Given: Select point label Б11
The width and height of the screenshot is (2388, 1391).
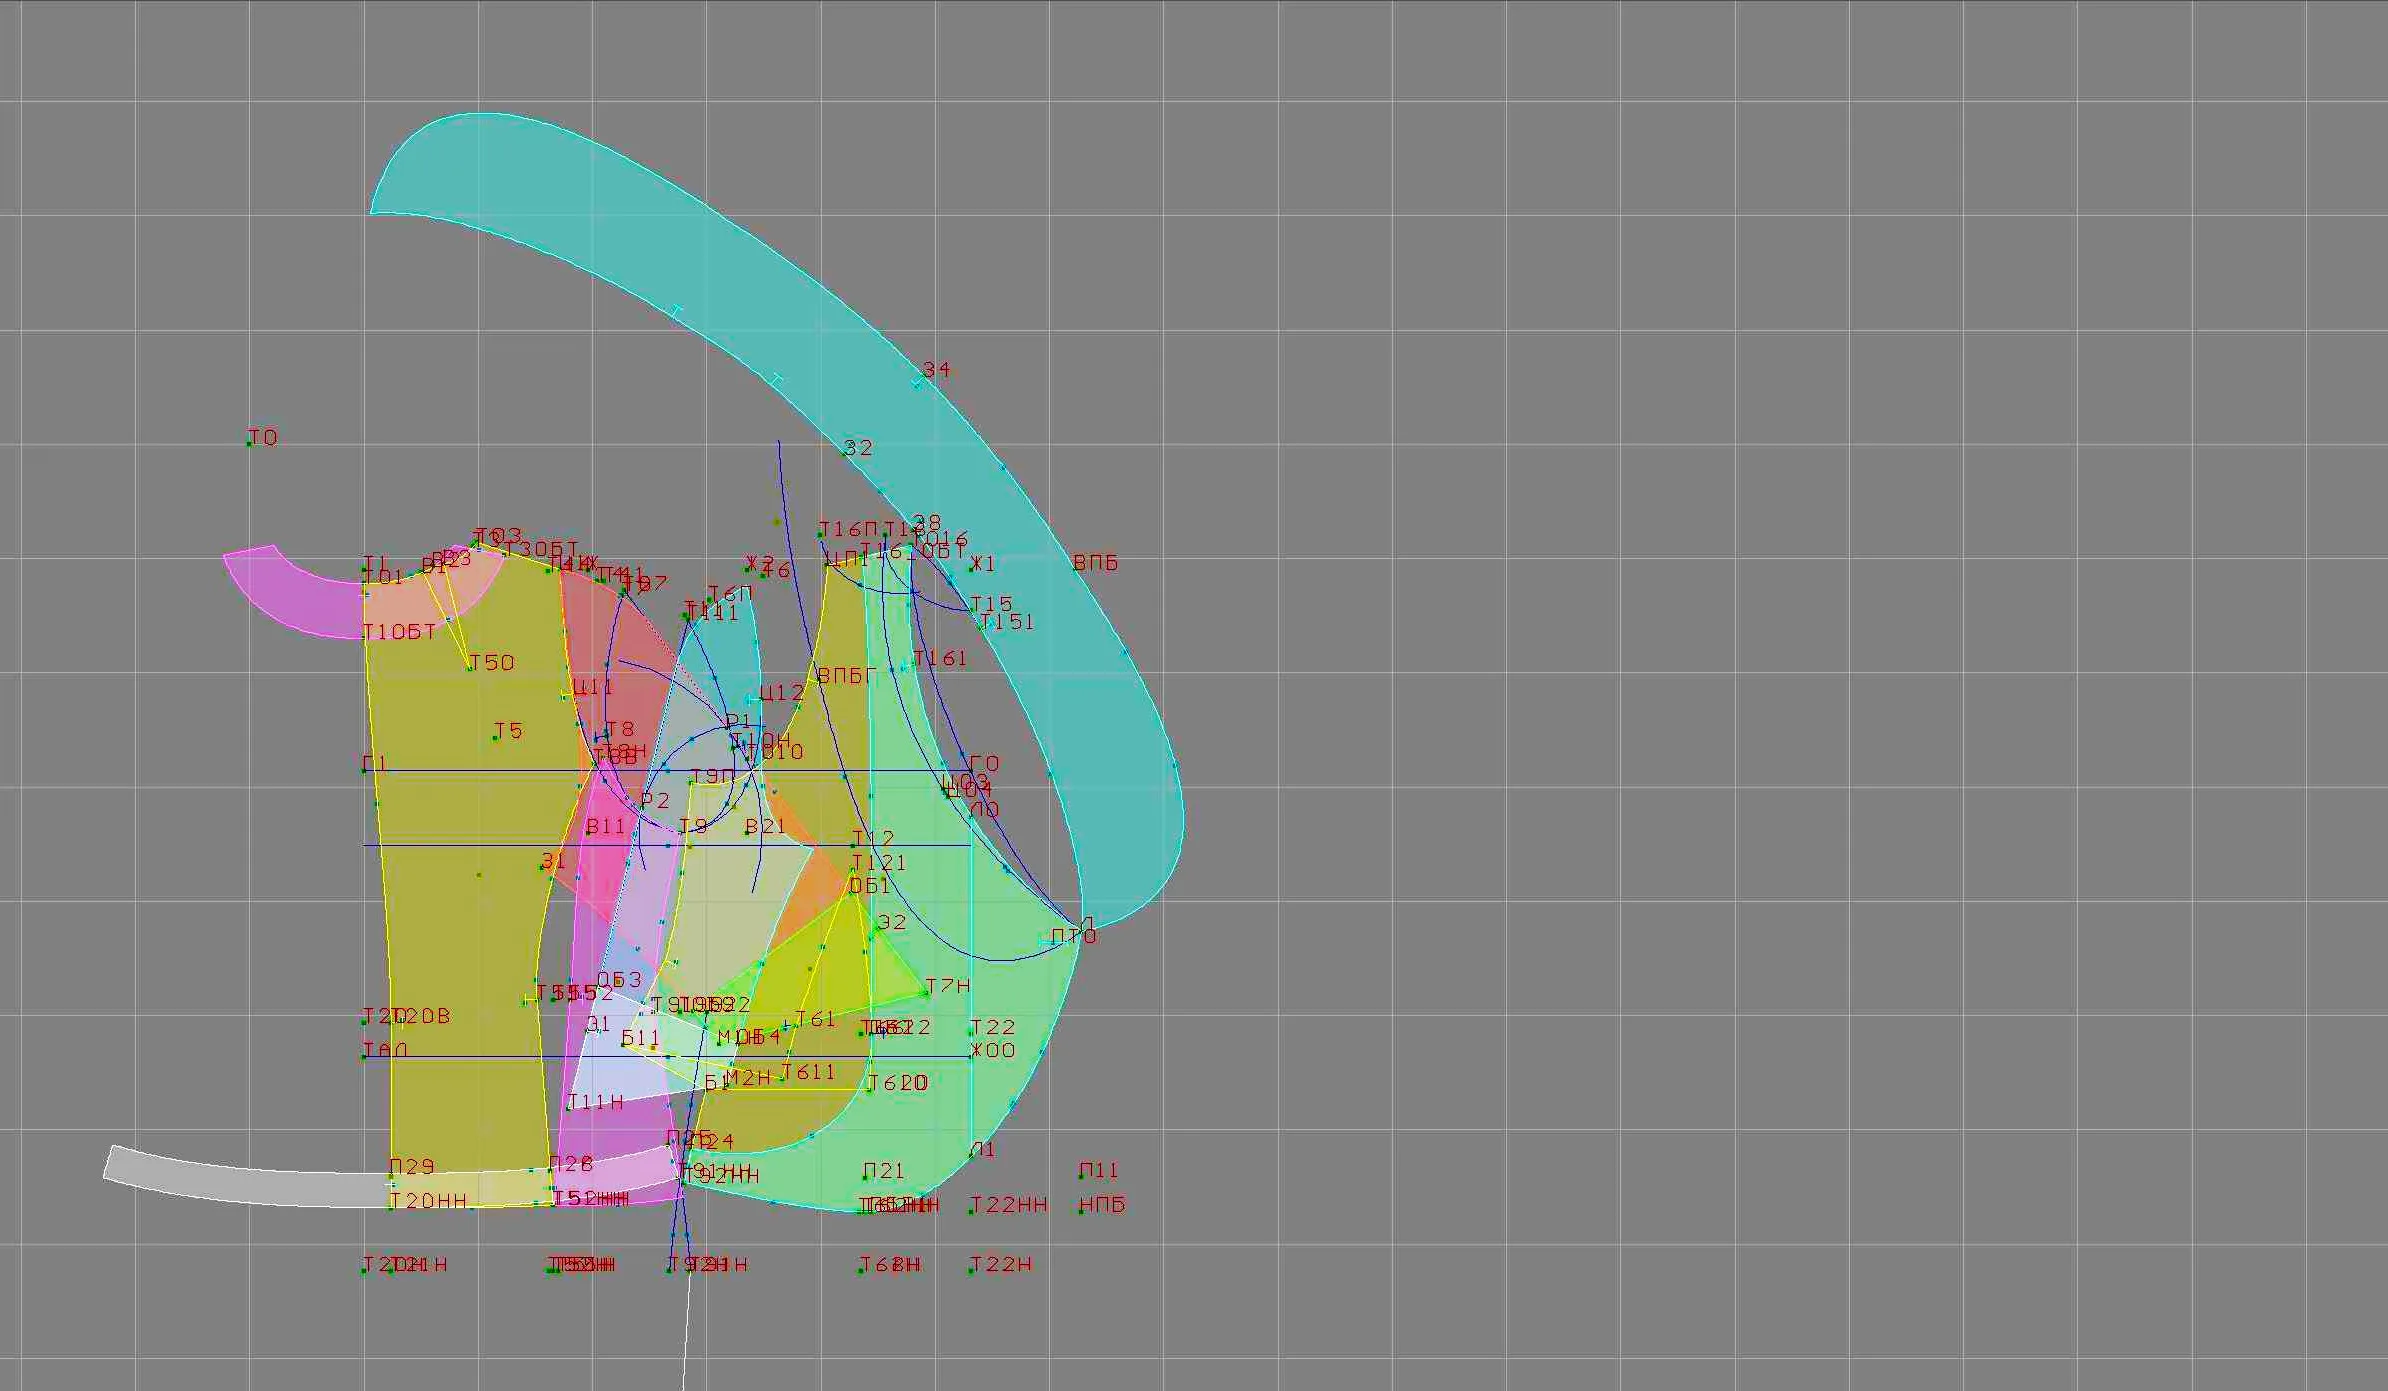Looking at the screenshot, I should 641,1038.
